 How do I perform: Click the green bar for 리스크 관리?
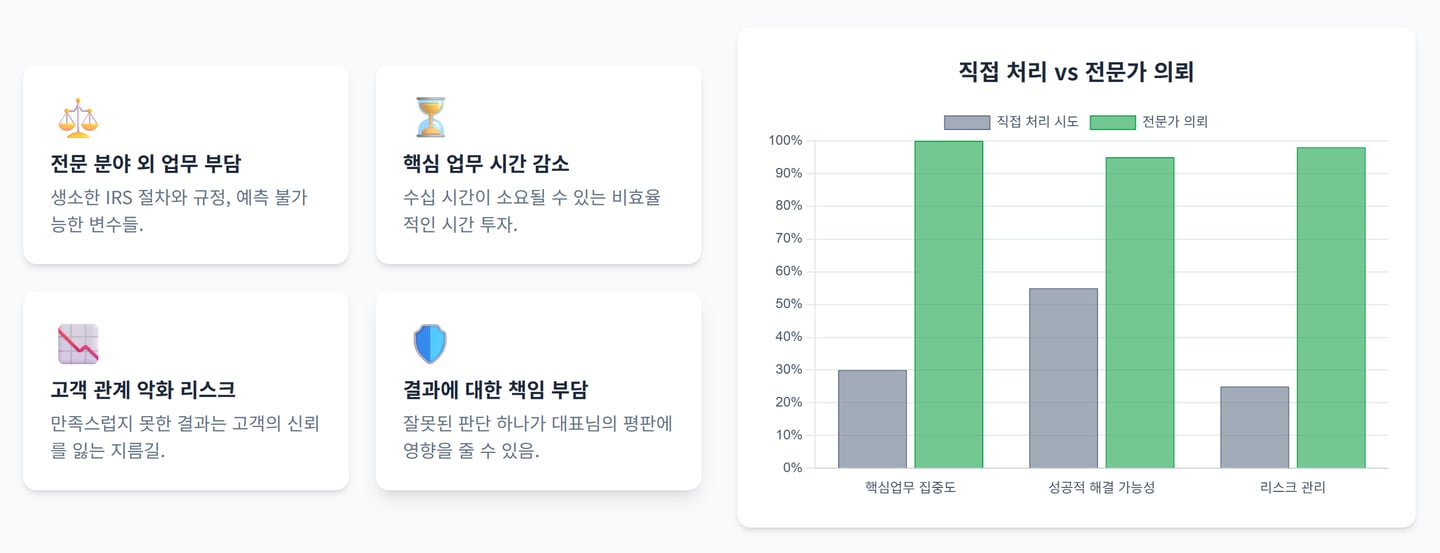1330,307
